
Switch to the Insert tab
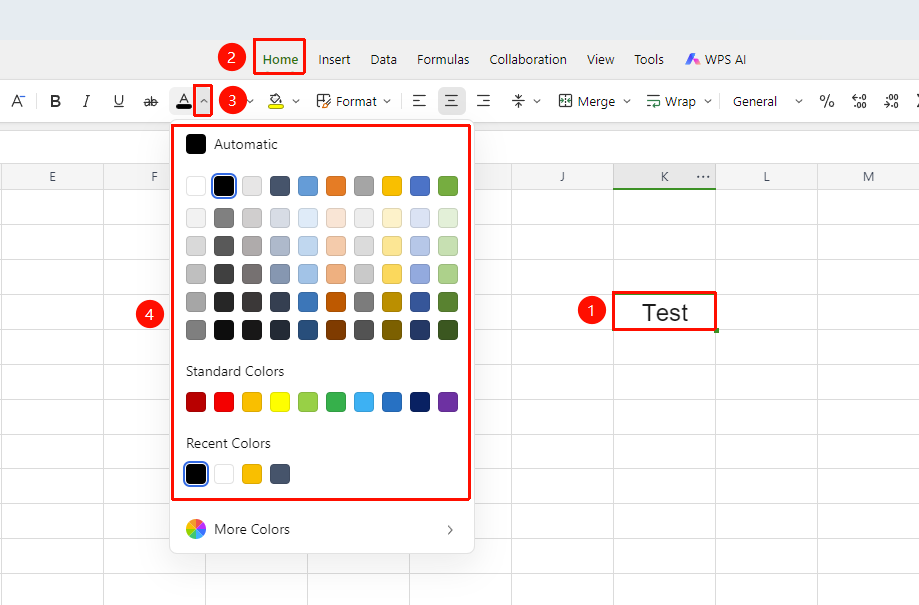pos(334,59)
